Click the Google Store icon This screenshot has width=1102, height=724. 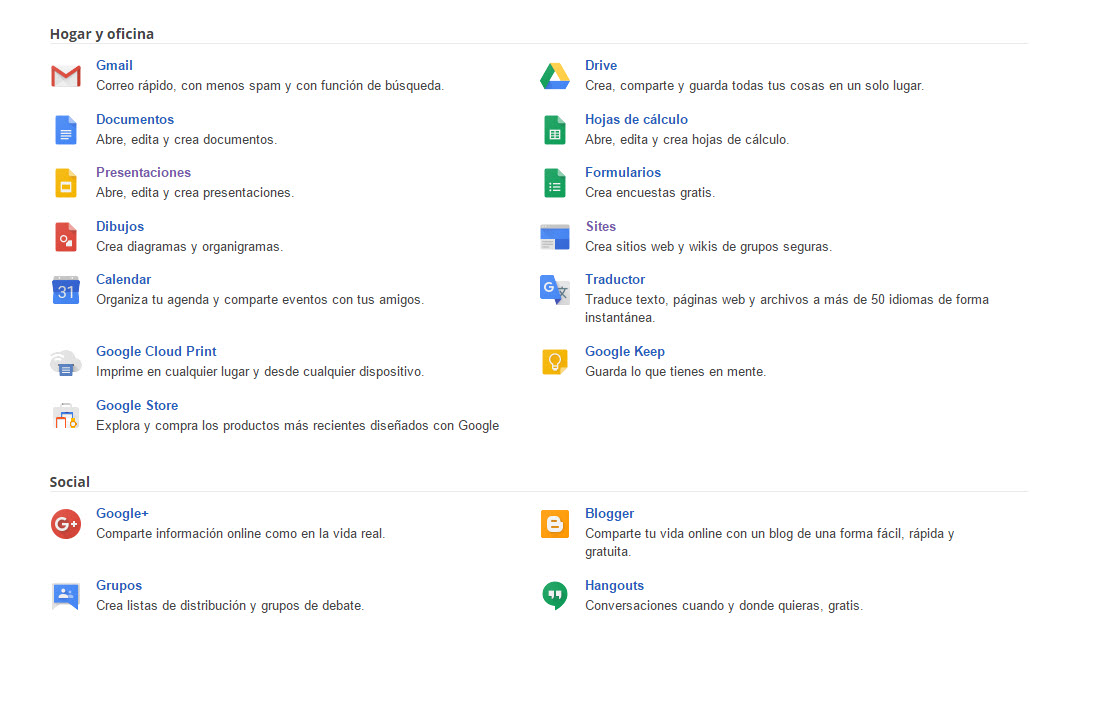coord(65,415)
